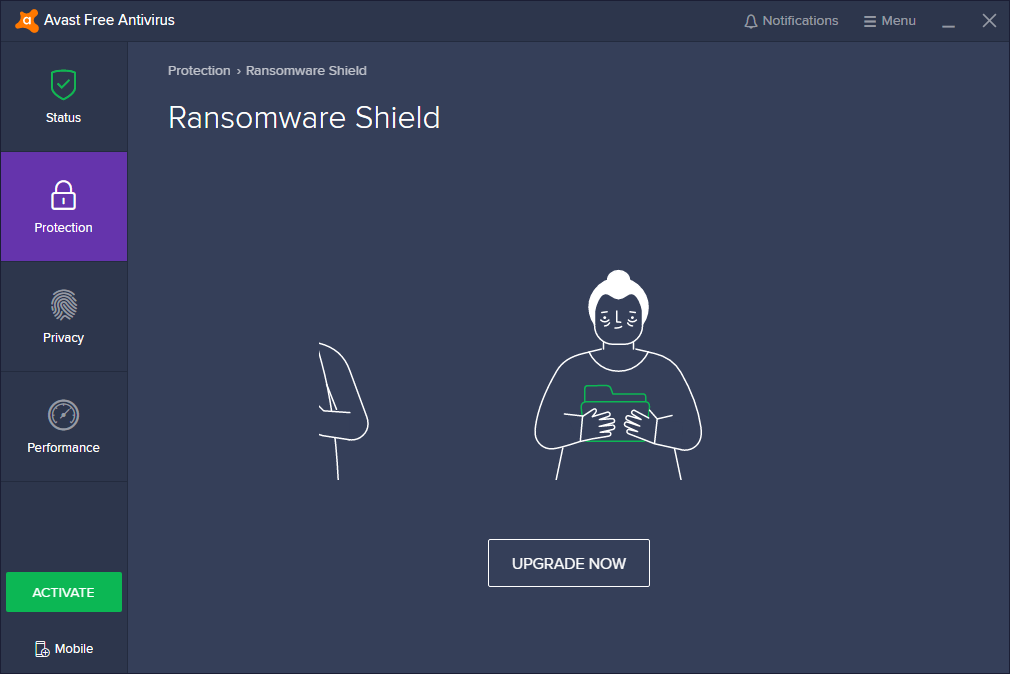Screen dimensions: 1010x674
Task: Open the Notifications text label
Action: pos(801,21)
